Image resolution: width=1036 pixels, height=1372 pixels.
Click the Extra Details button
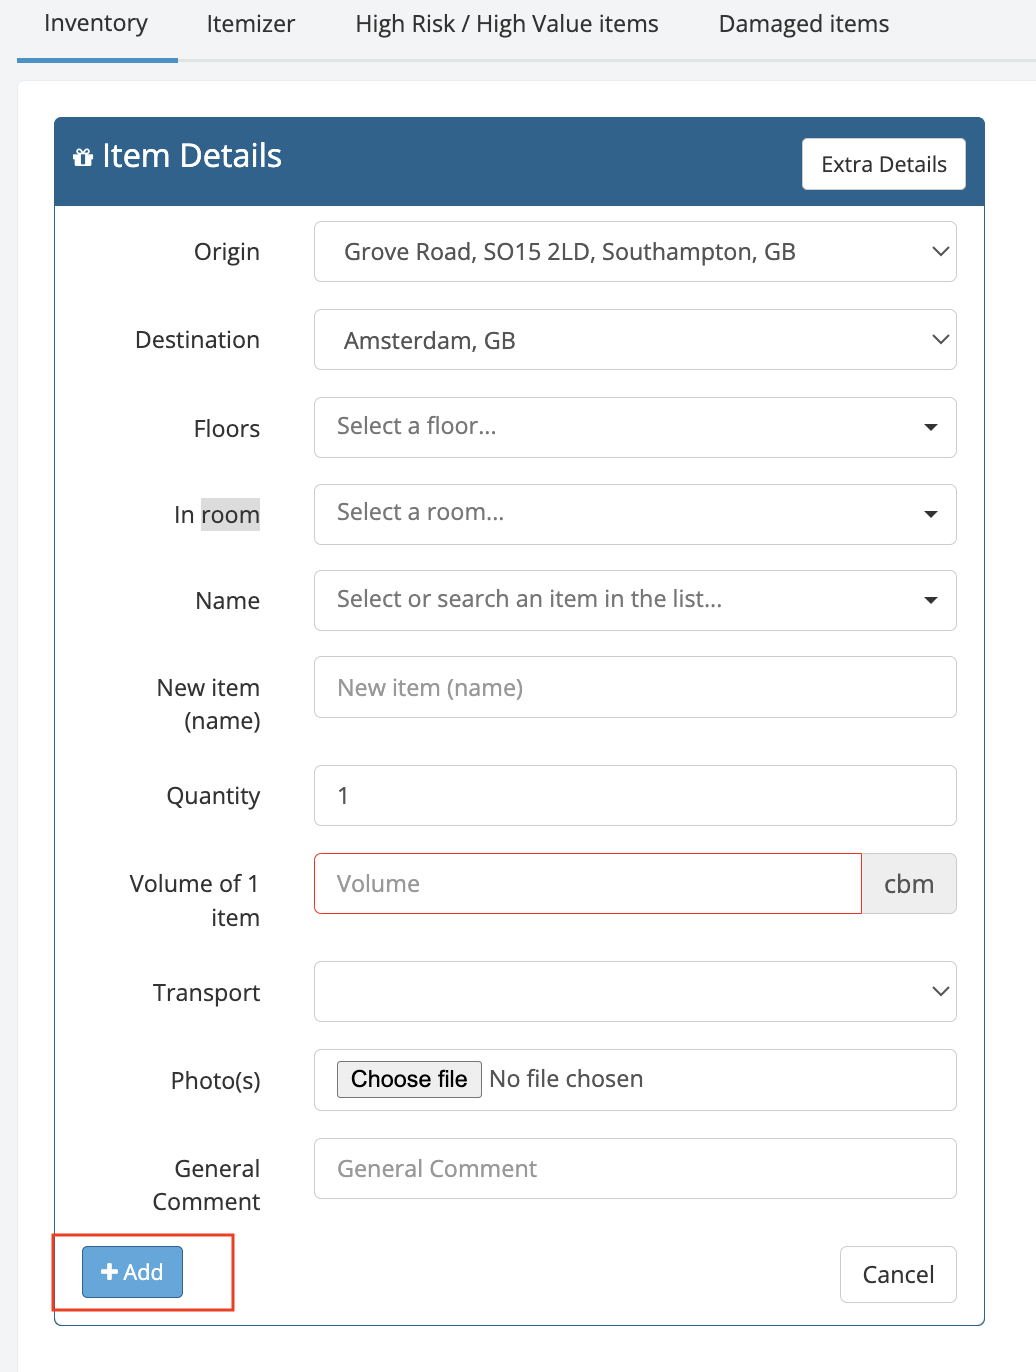point(884,164)
